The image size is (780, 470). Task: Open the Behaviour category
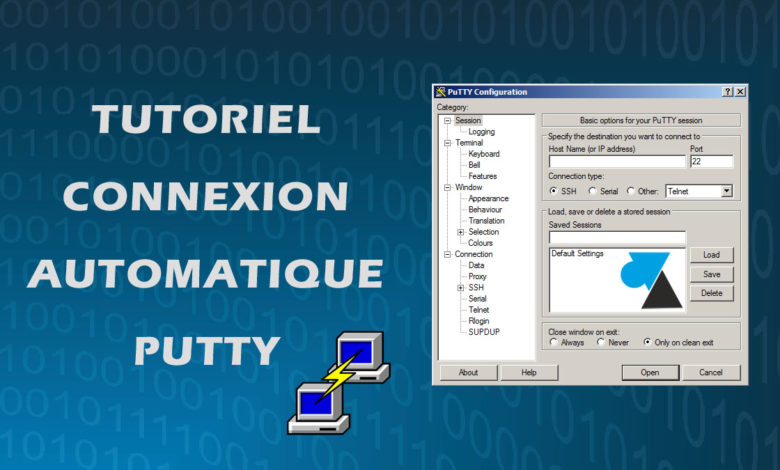click(x=485, y=209)
